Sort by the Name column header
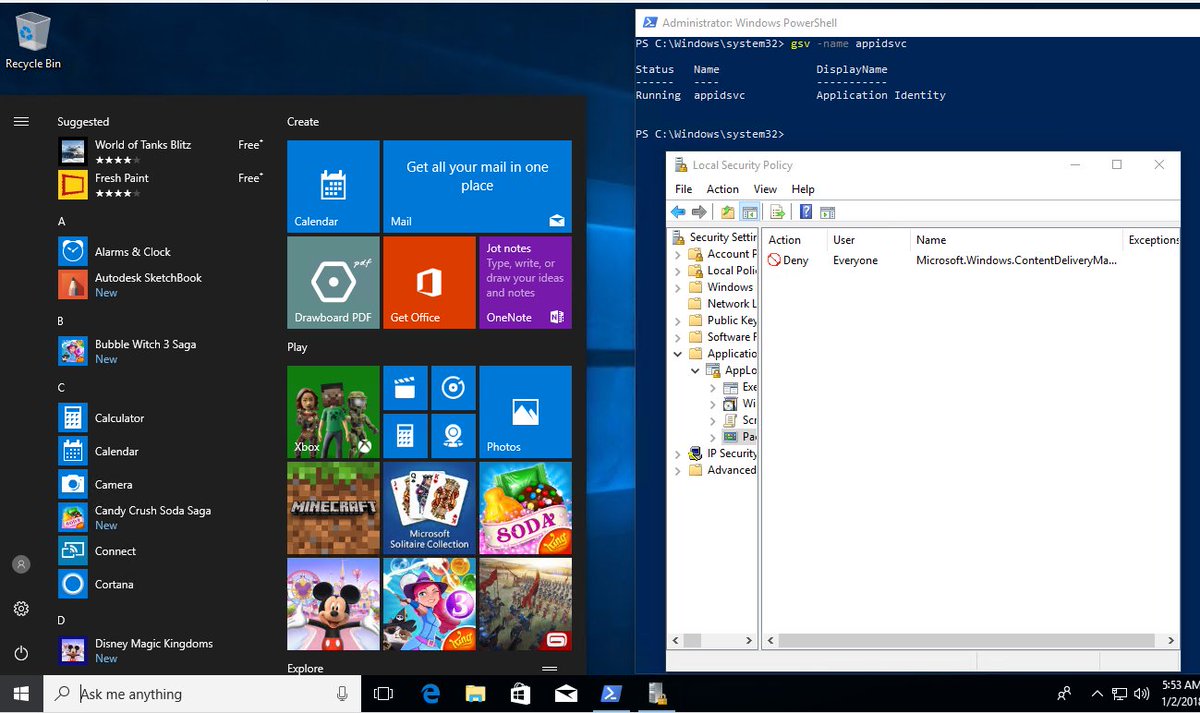This screenshot has height=713, width=1200. point(1016,240)
